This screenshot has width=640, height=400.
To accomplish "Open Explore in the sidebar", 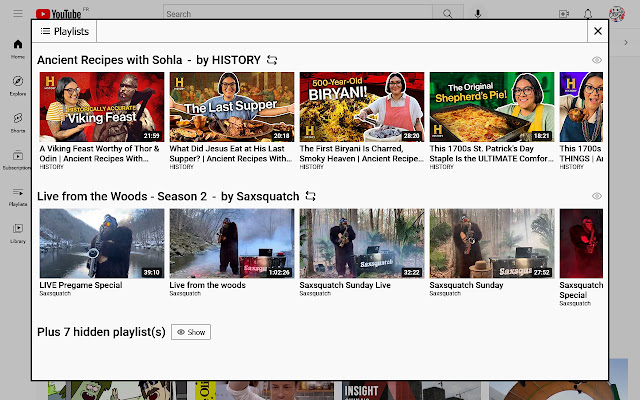I will (x=18, y=85).
